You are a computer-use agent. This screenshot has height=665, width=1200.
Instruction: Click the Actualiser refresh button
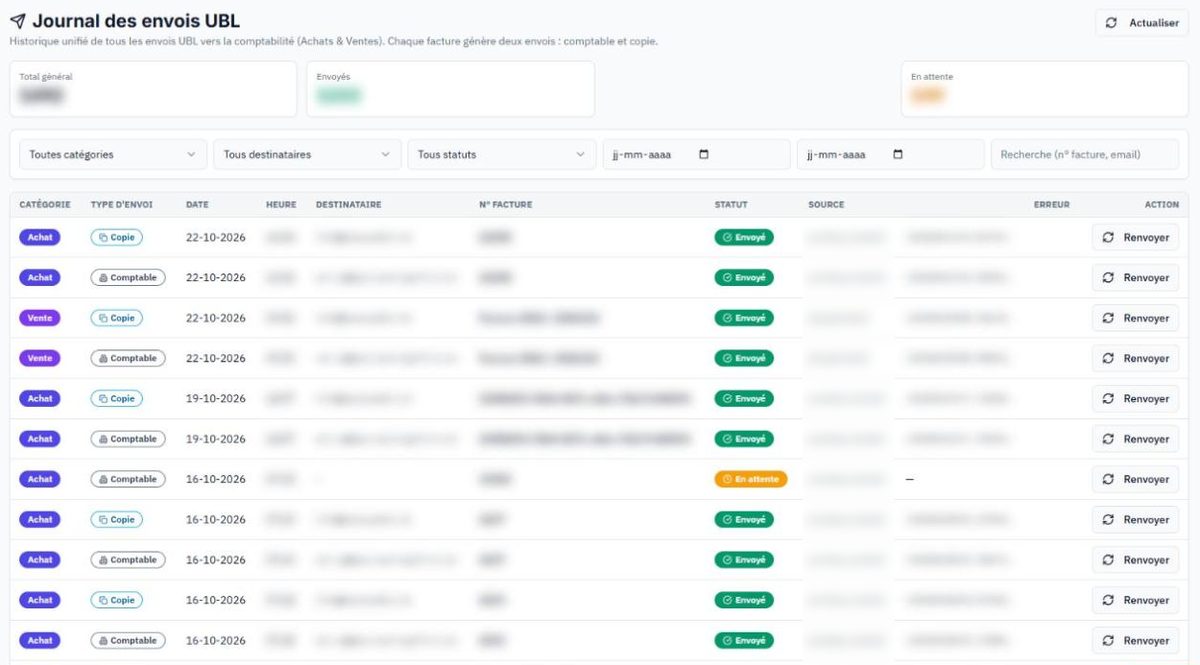pyautogui.click(x=1143, y=23)
